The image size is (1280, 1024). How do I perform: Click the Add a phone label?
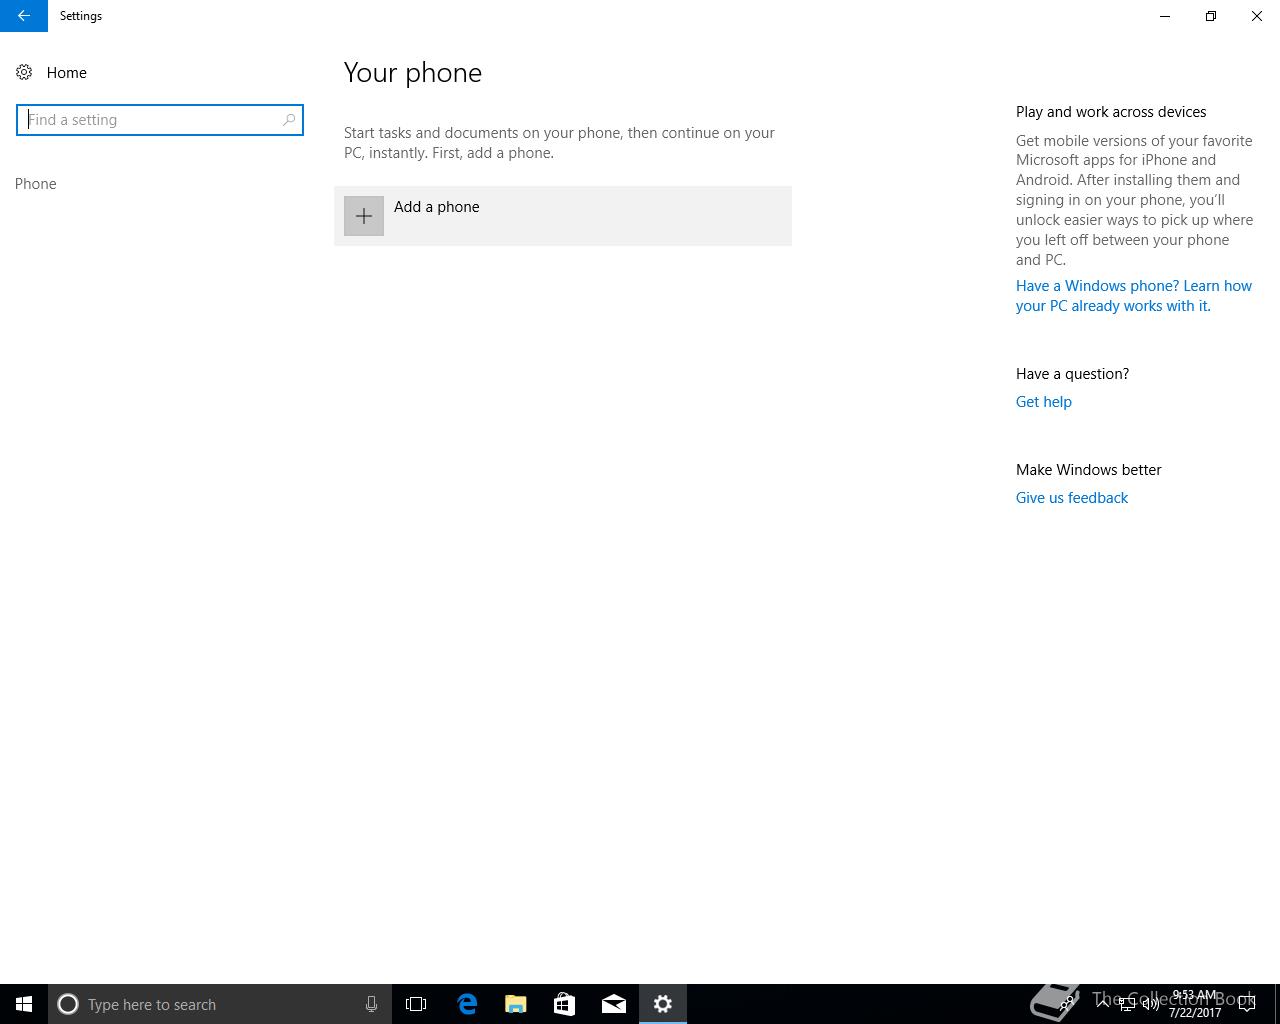point(436,207)
